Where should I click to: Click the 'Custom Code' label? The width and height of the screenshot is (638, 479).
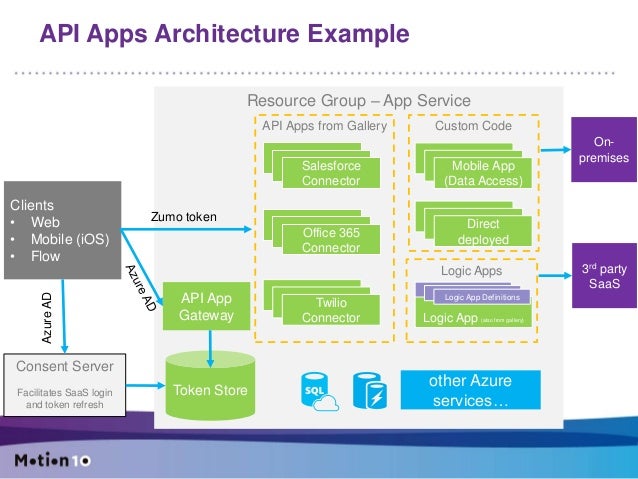coord(473,126)
